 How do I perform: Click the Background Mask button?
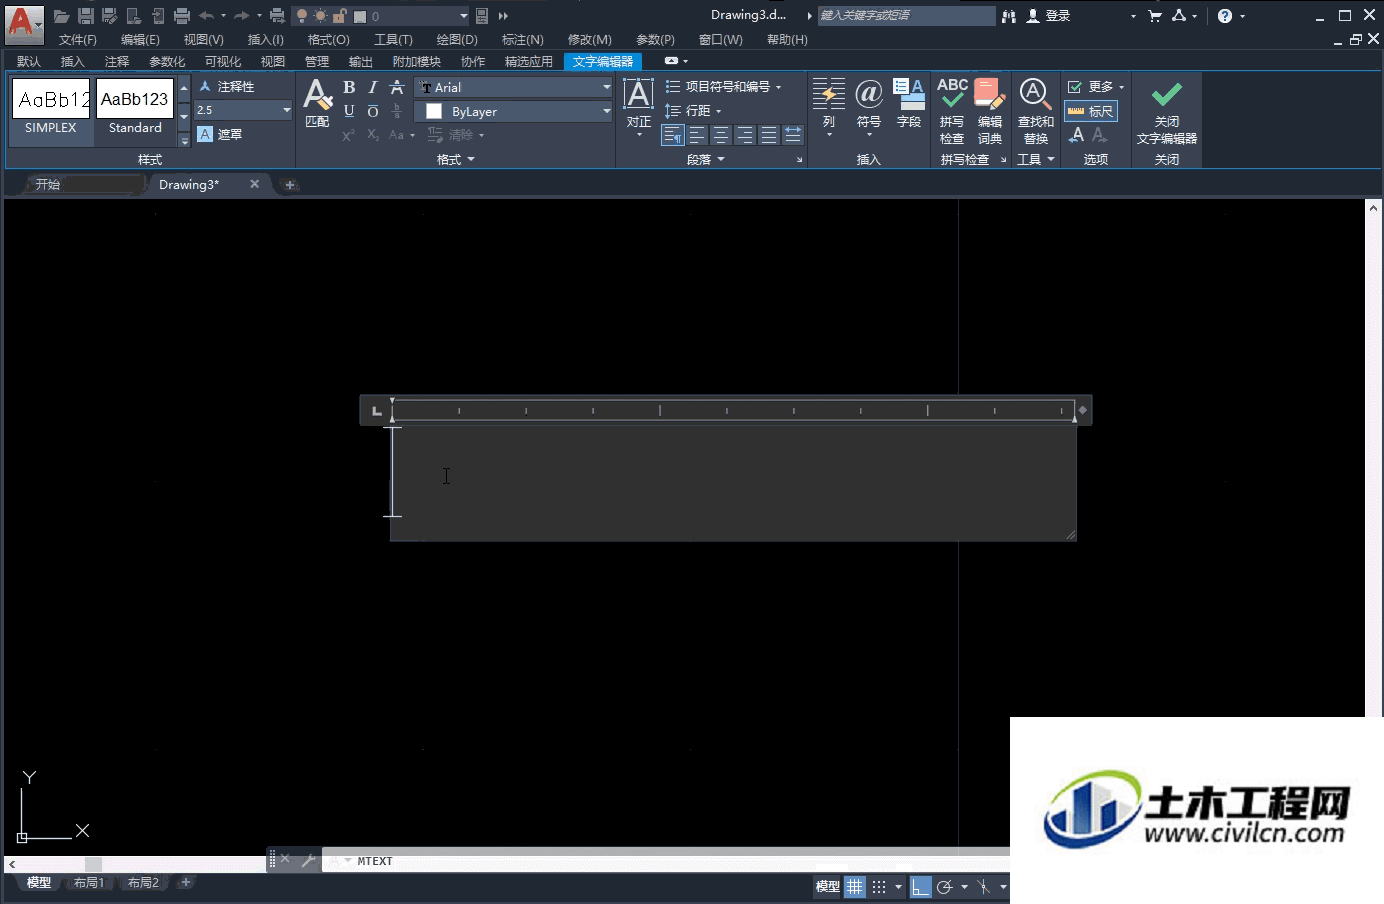click(x=220, y=134)
